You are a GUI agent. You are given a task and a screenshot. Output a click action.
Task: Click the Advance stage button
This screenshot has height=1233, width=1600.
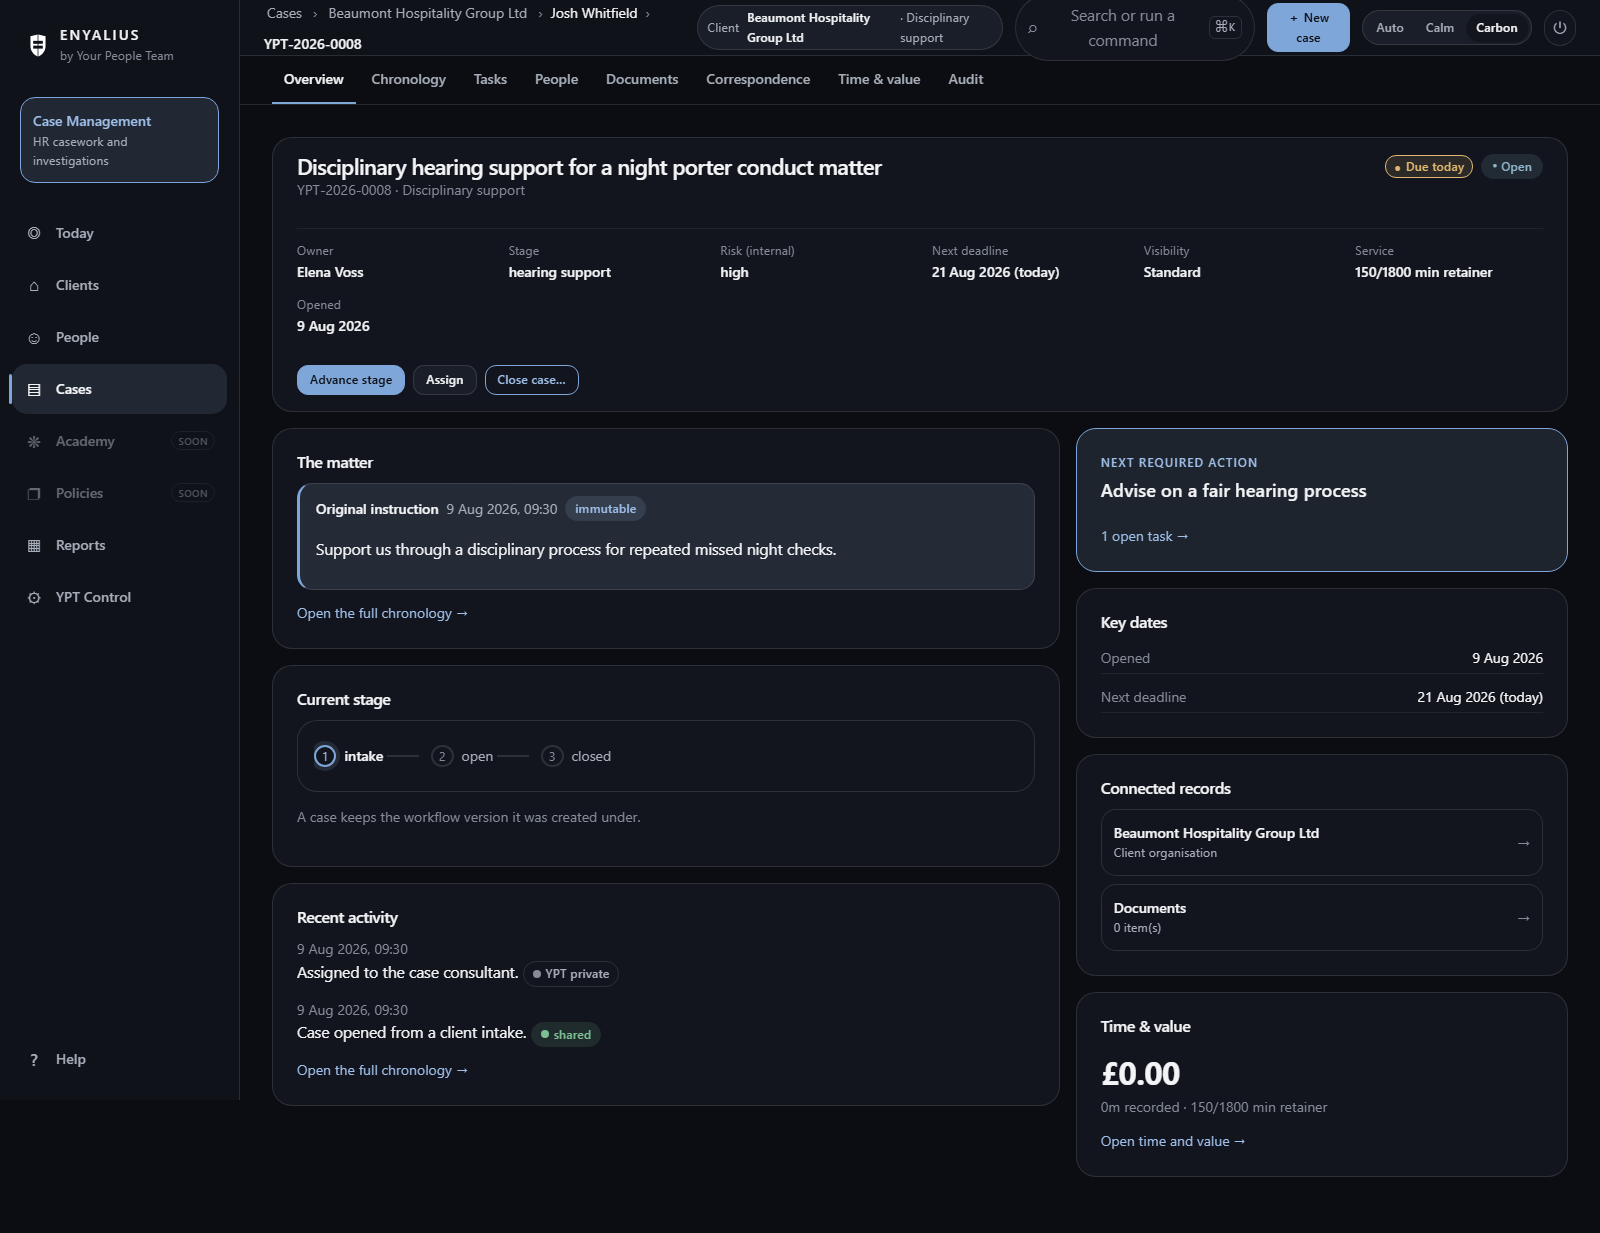(351, 380)
